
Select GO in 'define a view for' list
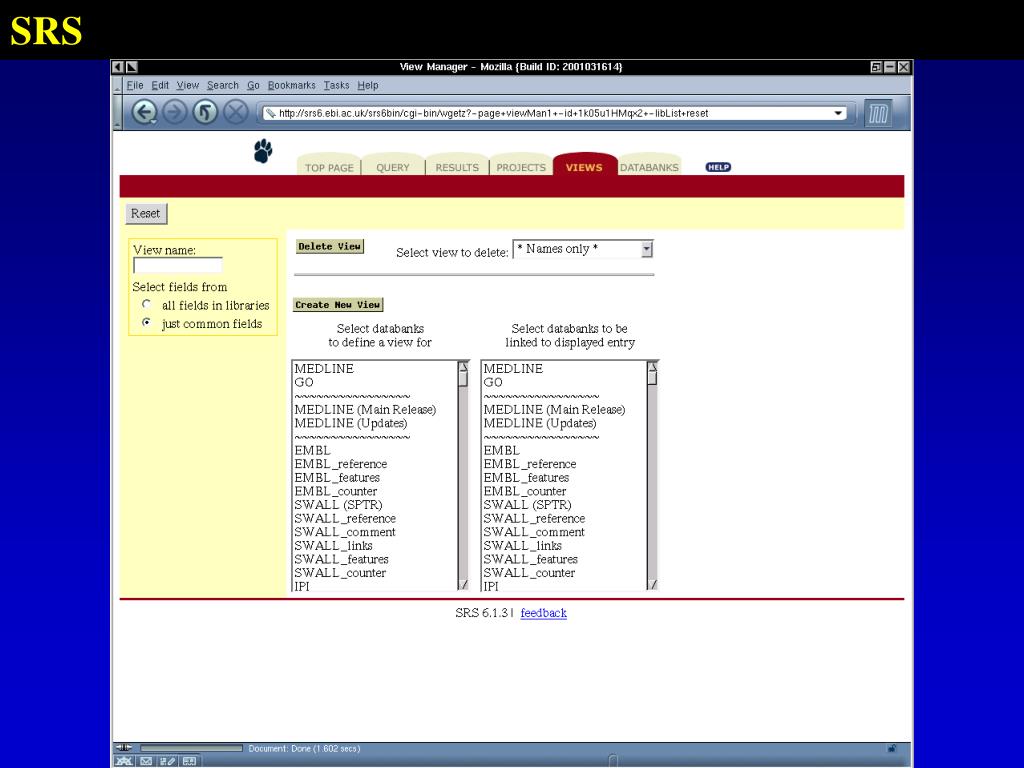click(374, 383)
